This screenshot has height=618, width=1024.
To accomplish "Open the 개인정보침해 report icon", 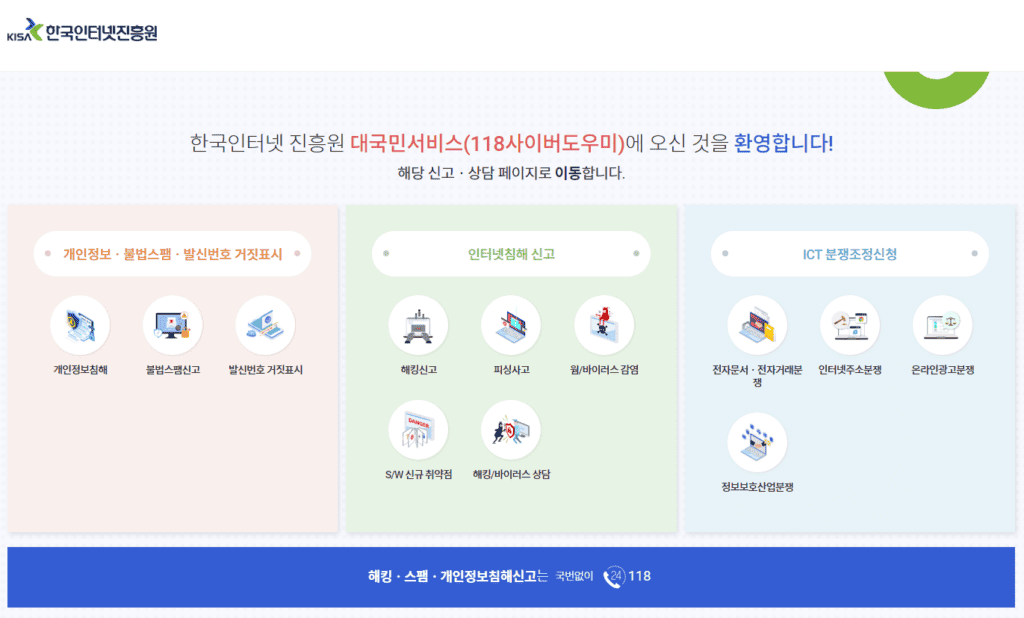I will pos(80,325).
